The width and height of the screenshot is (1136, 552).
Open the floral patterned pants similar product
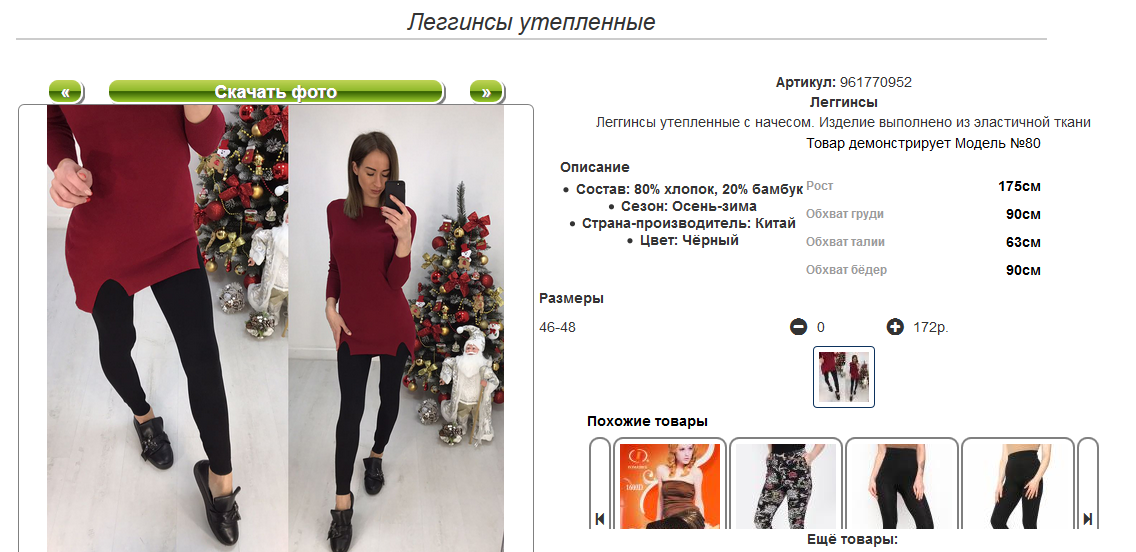click(786, 483)
